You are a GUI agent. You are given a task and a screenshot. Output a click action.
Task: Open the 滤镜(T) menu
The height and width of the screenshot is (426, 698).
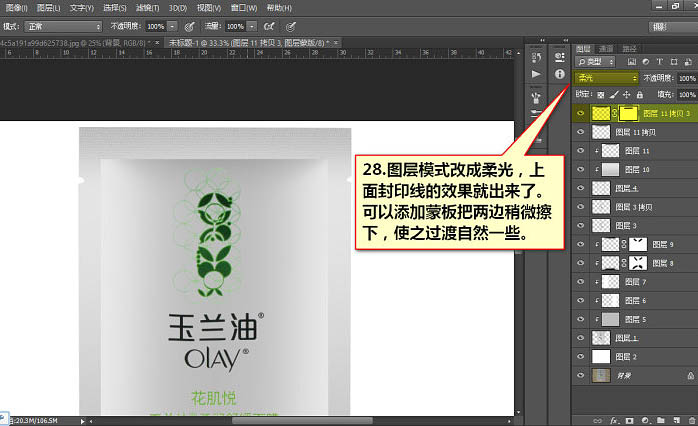pos(147,8)
